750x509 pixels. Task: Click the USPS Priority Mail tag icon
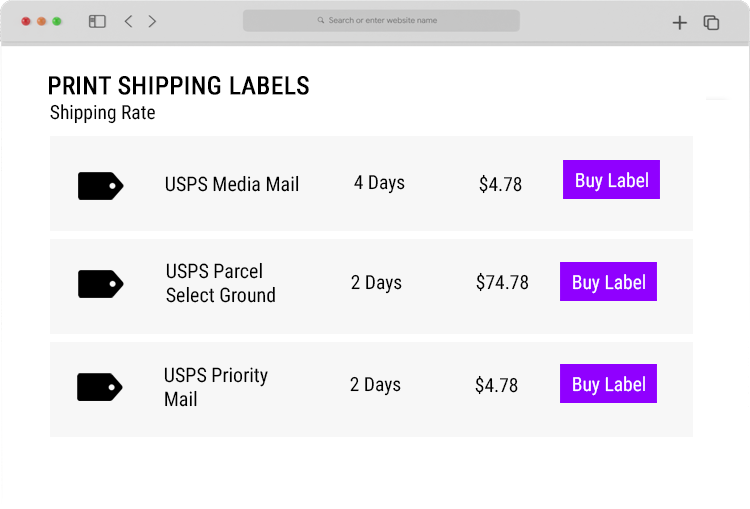click(x=99, y=387)
